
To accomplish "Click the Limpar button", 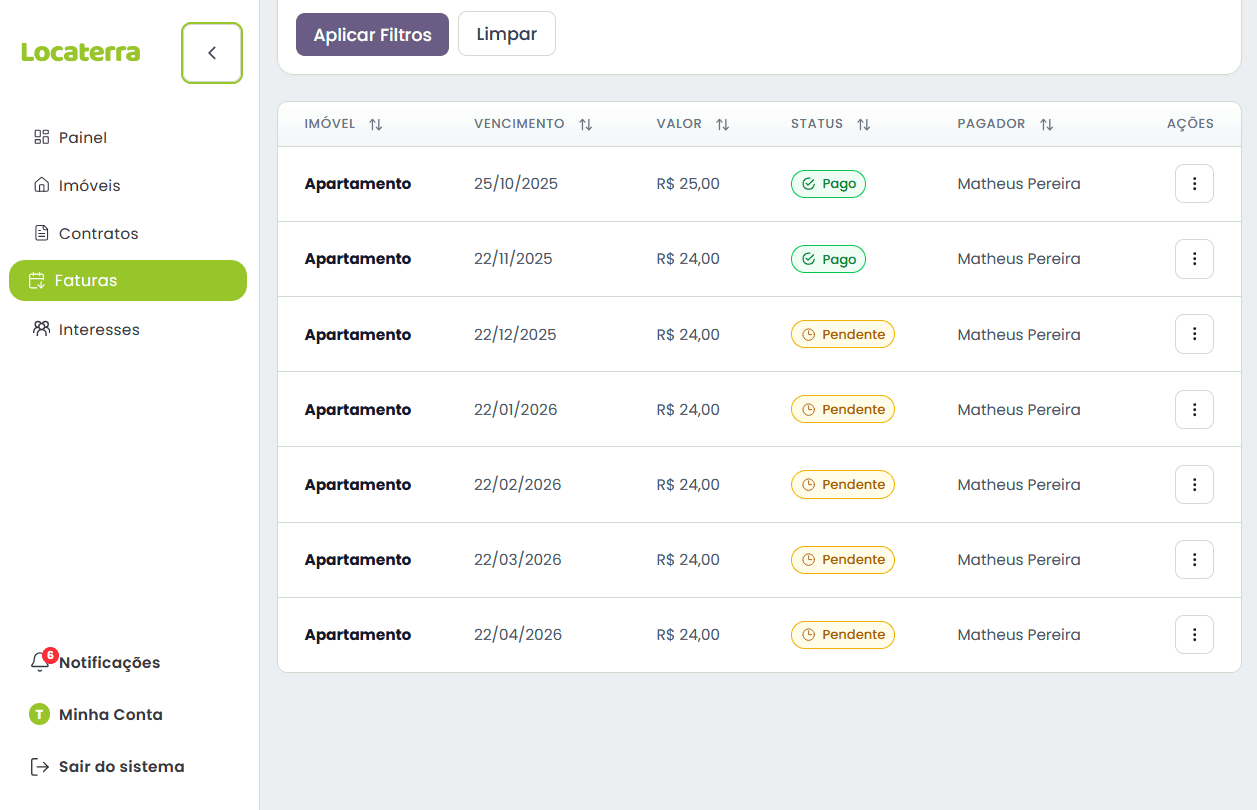I will [506, 34].
